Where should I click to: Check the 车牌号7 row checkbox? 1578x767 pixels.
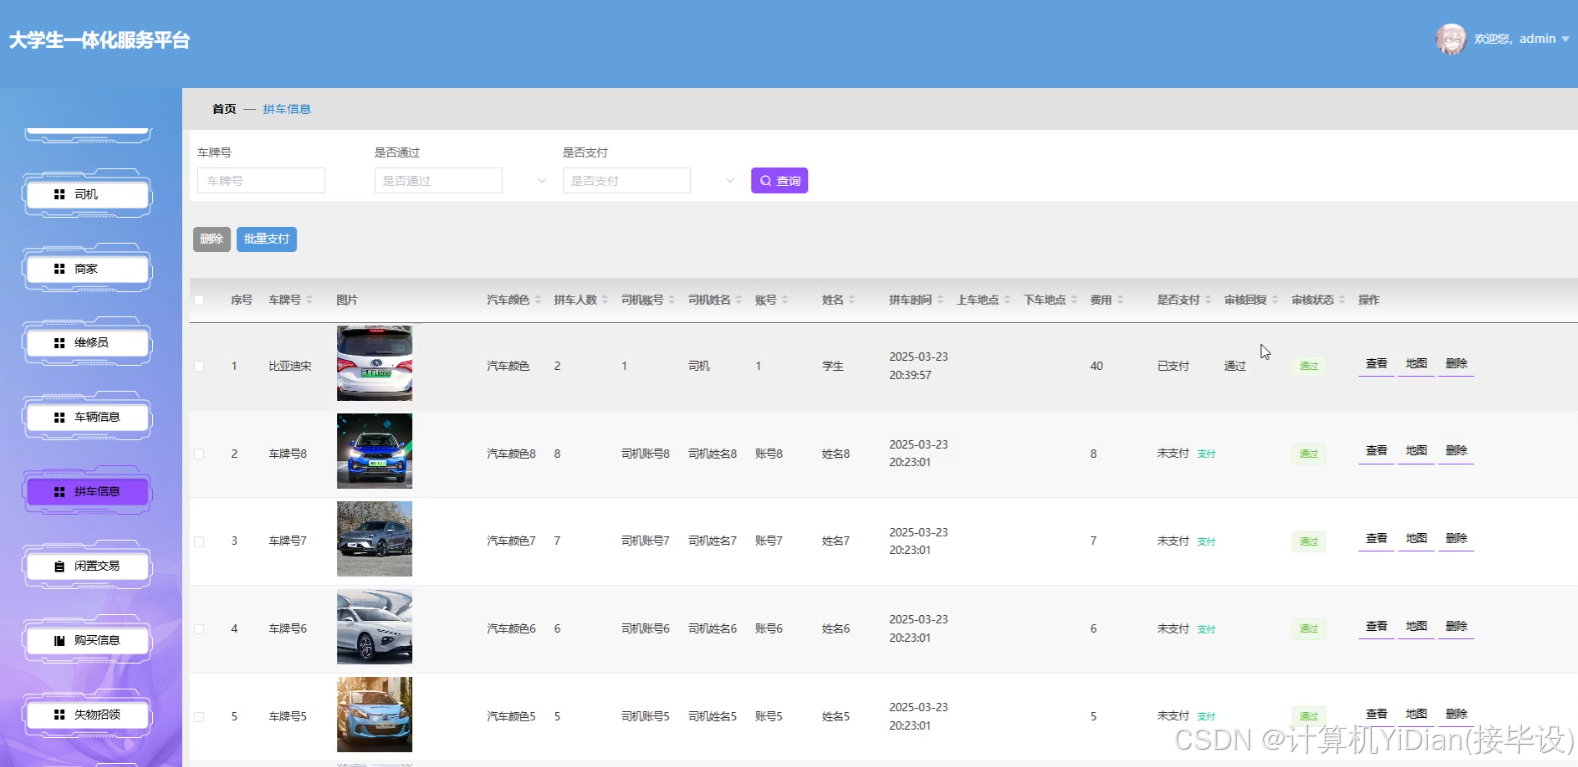[199, 541]
